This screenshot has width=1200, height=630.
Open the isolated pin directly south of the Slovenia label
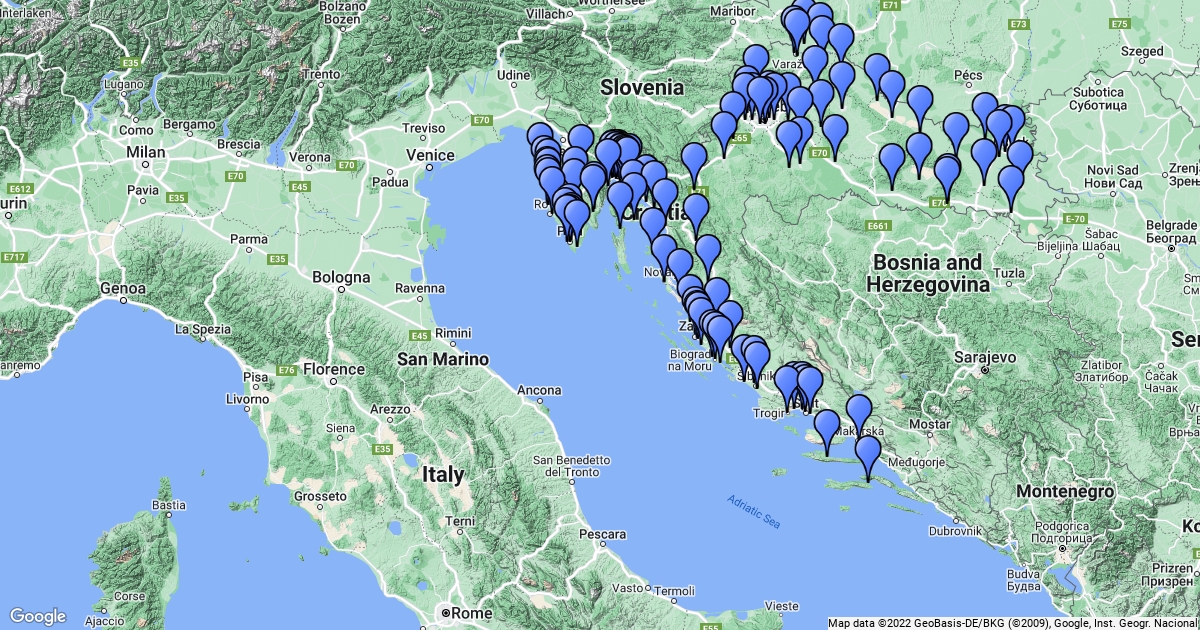pyautogui.click(x=693, y=162)
